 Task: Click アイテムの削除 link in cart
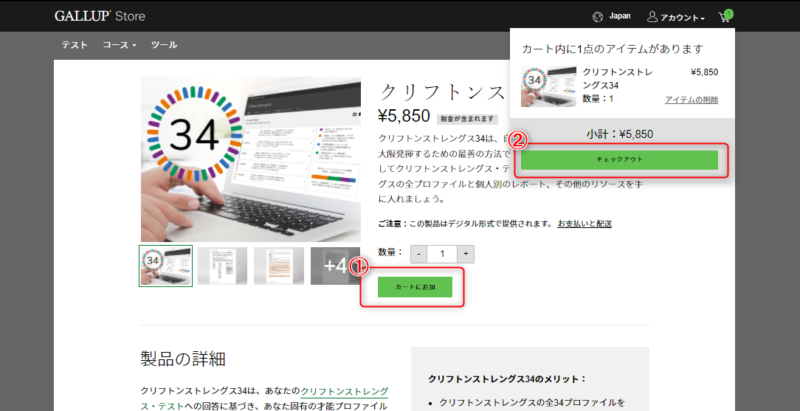click(x=691, y=100)
